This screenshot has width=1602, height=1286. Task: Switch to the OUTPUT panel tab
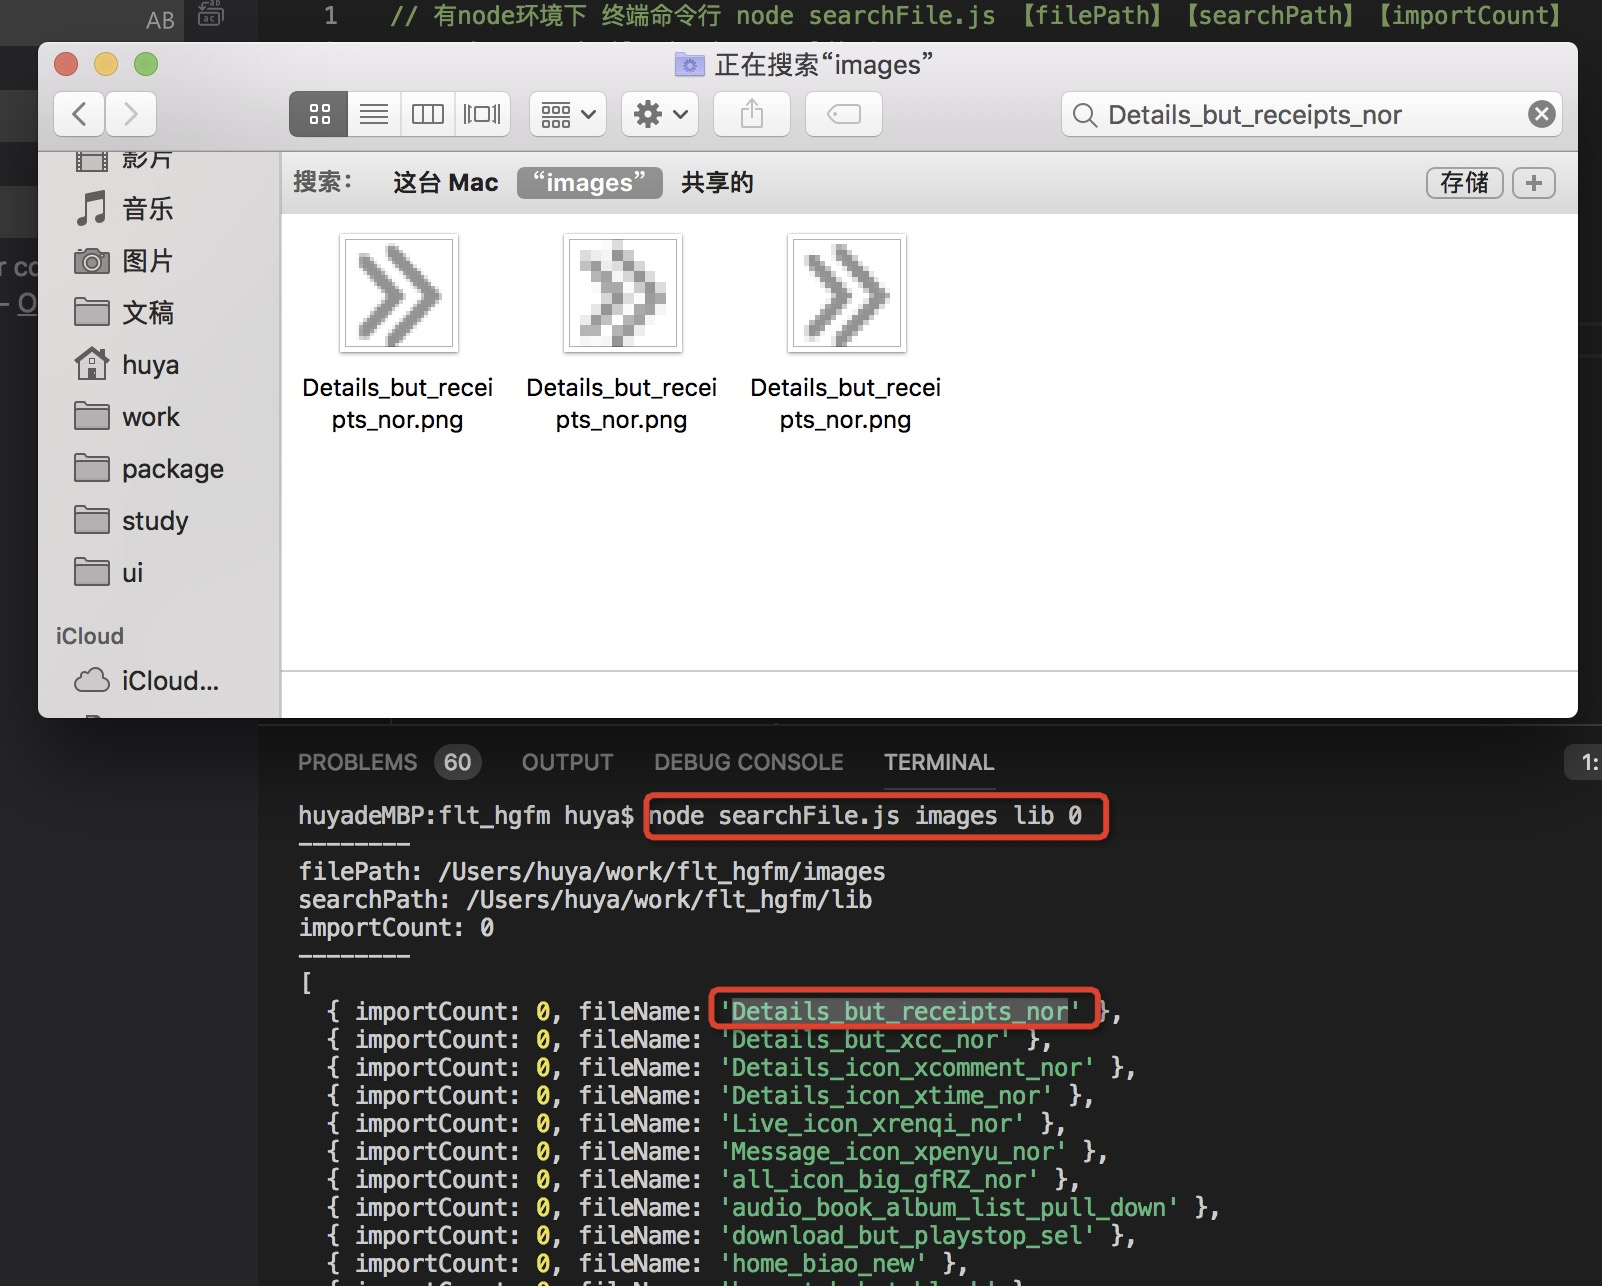coord(567,762)
